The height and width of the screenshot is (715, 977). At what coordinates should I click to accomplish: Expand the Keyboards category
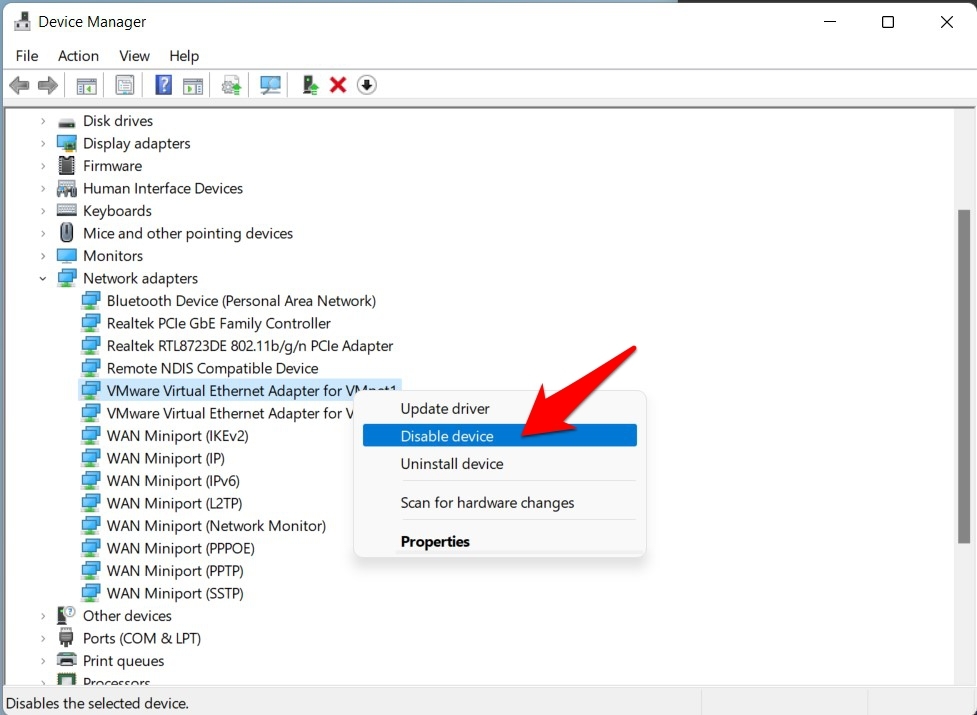pos(43,211)
